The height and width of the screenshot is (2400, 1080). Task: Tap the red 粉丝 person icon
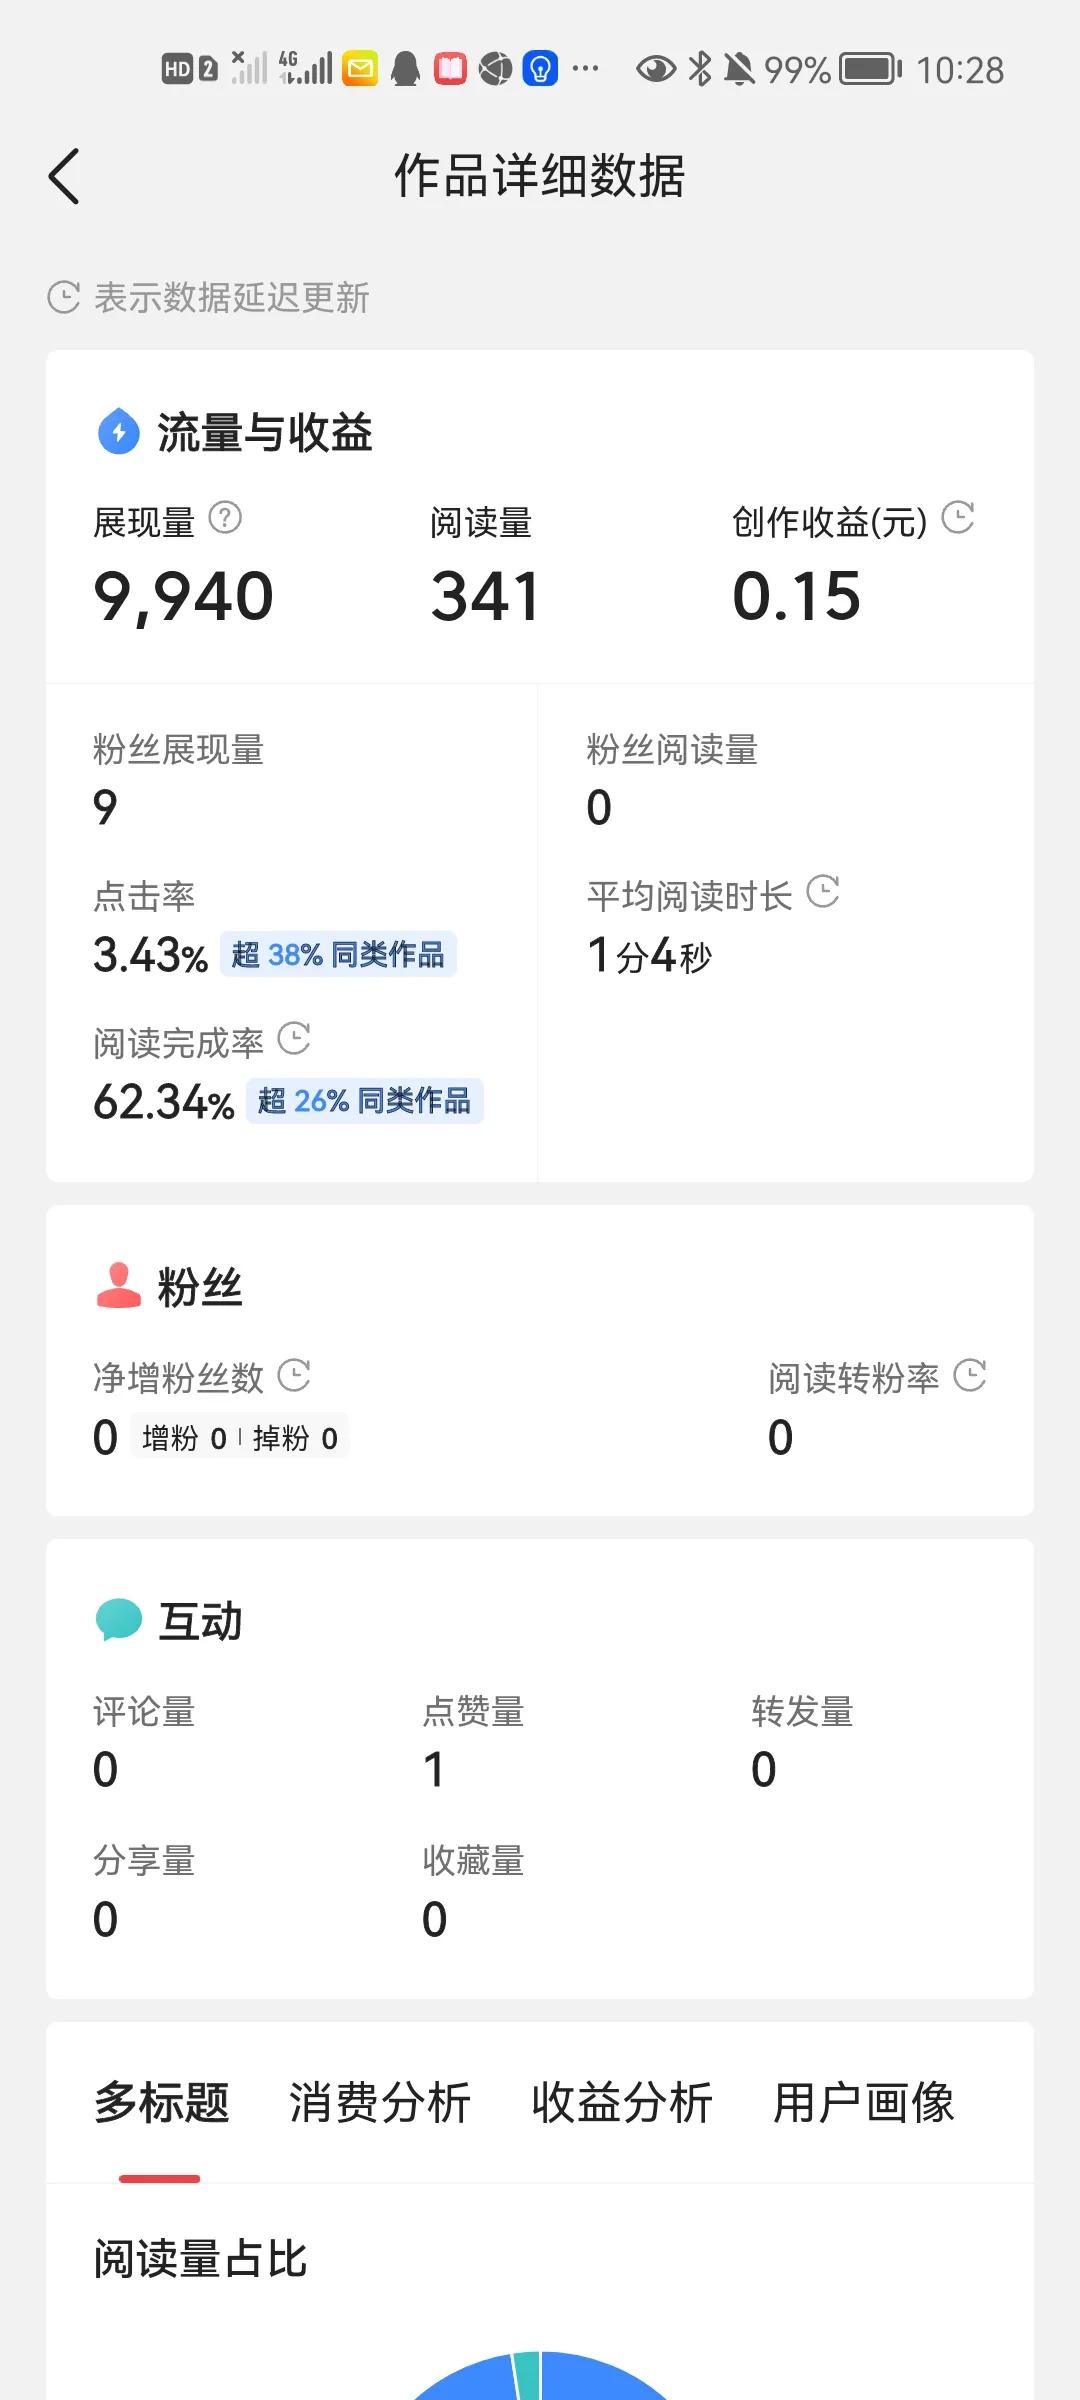(x=119, y=1286)
